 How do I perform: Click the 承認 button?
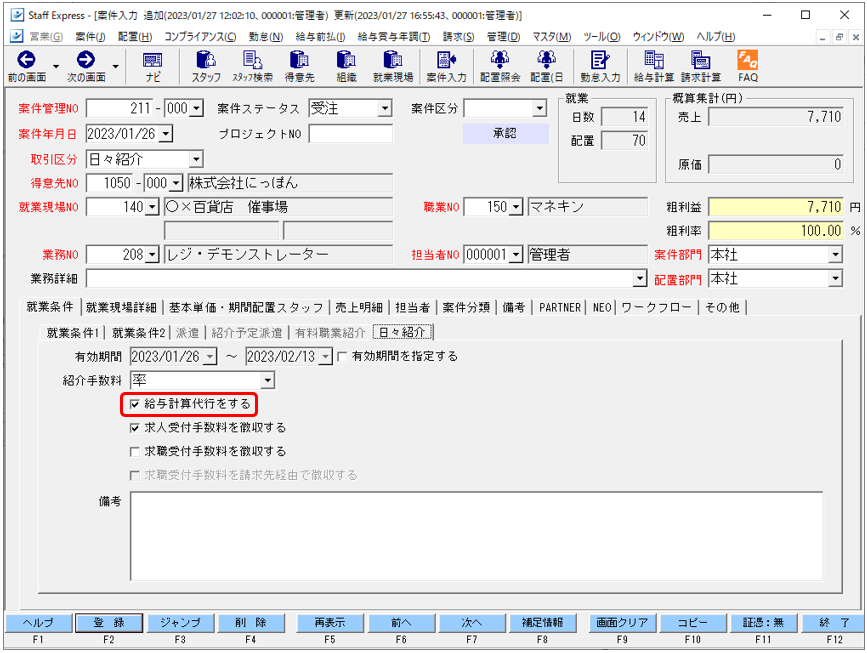coord(505,133)
